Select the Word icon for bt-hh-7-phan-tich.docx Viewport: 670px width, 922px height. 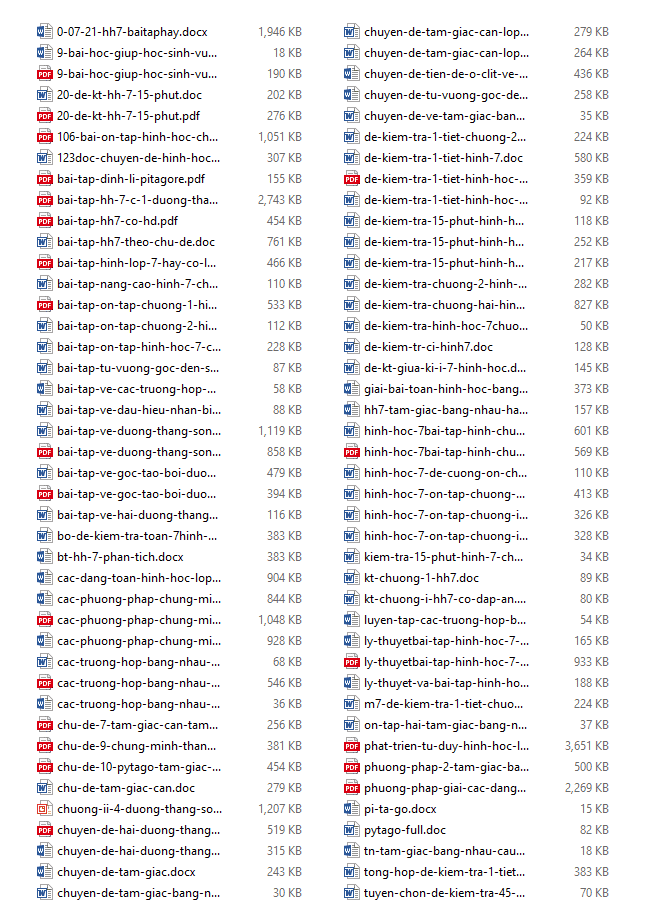[x=44, y=557]
